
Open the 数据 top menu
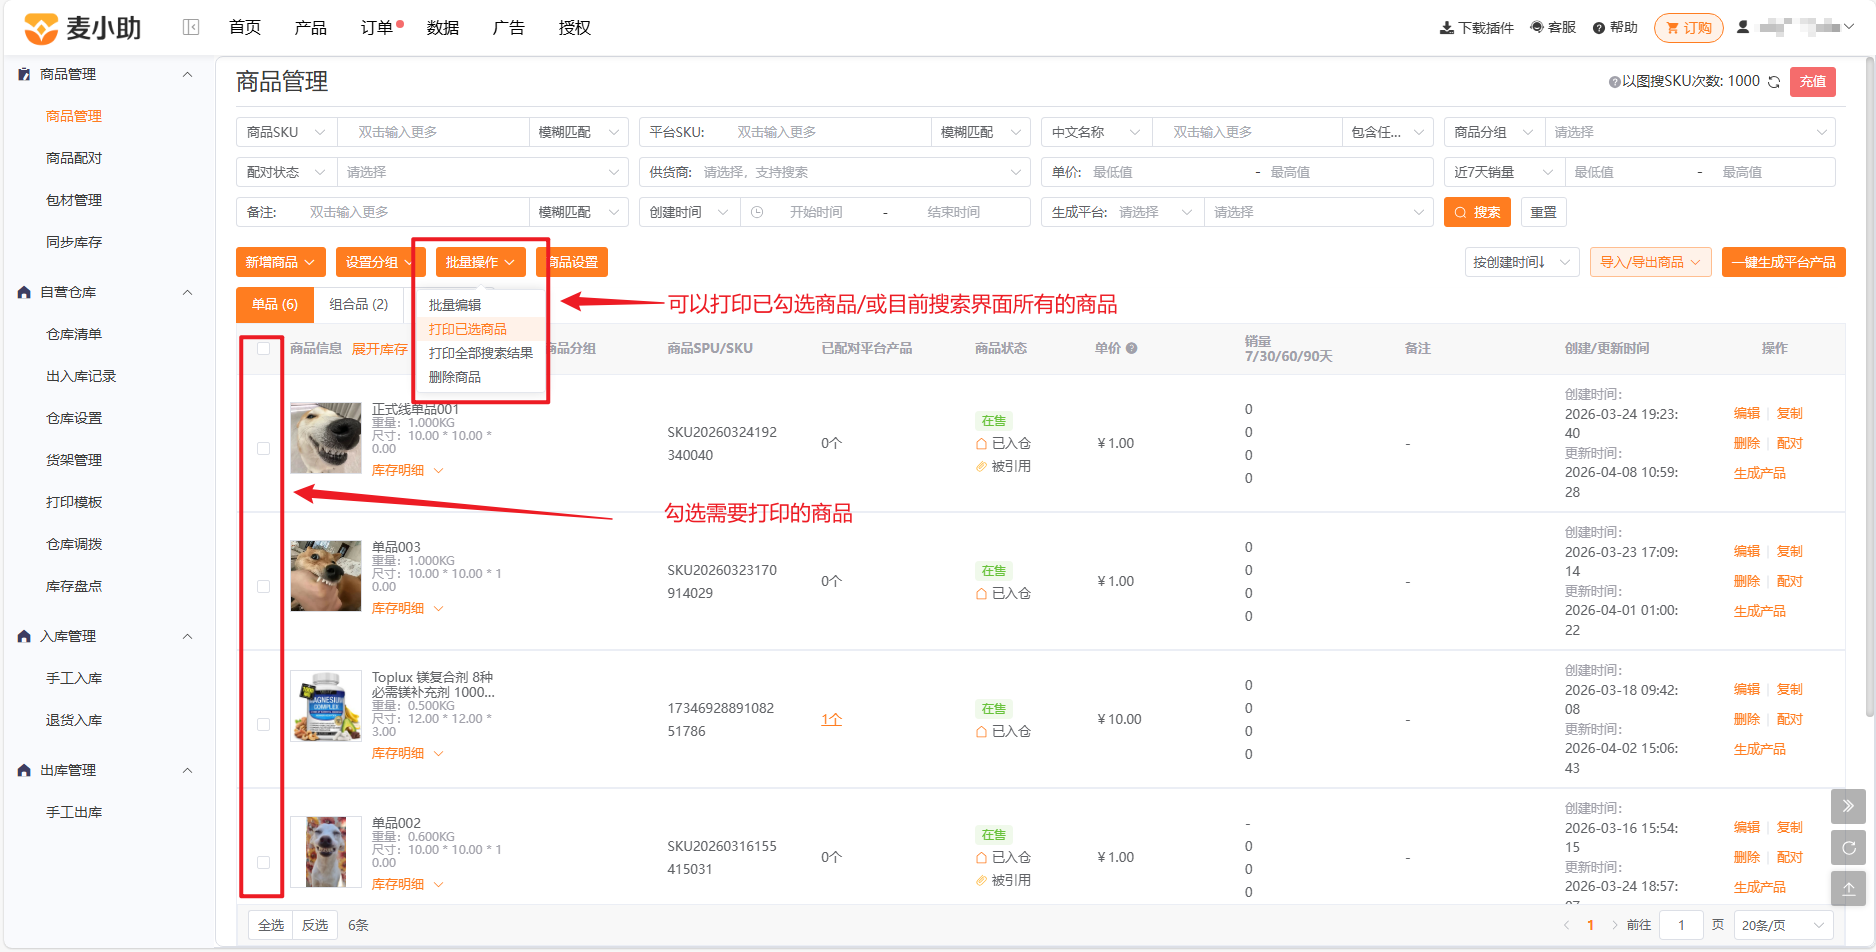[443, 28]
